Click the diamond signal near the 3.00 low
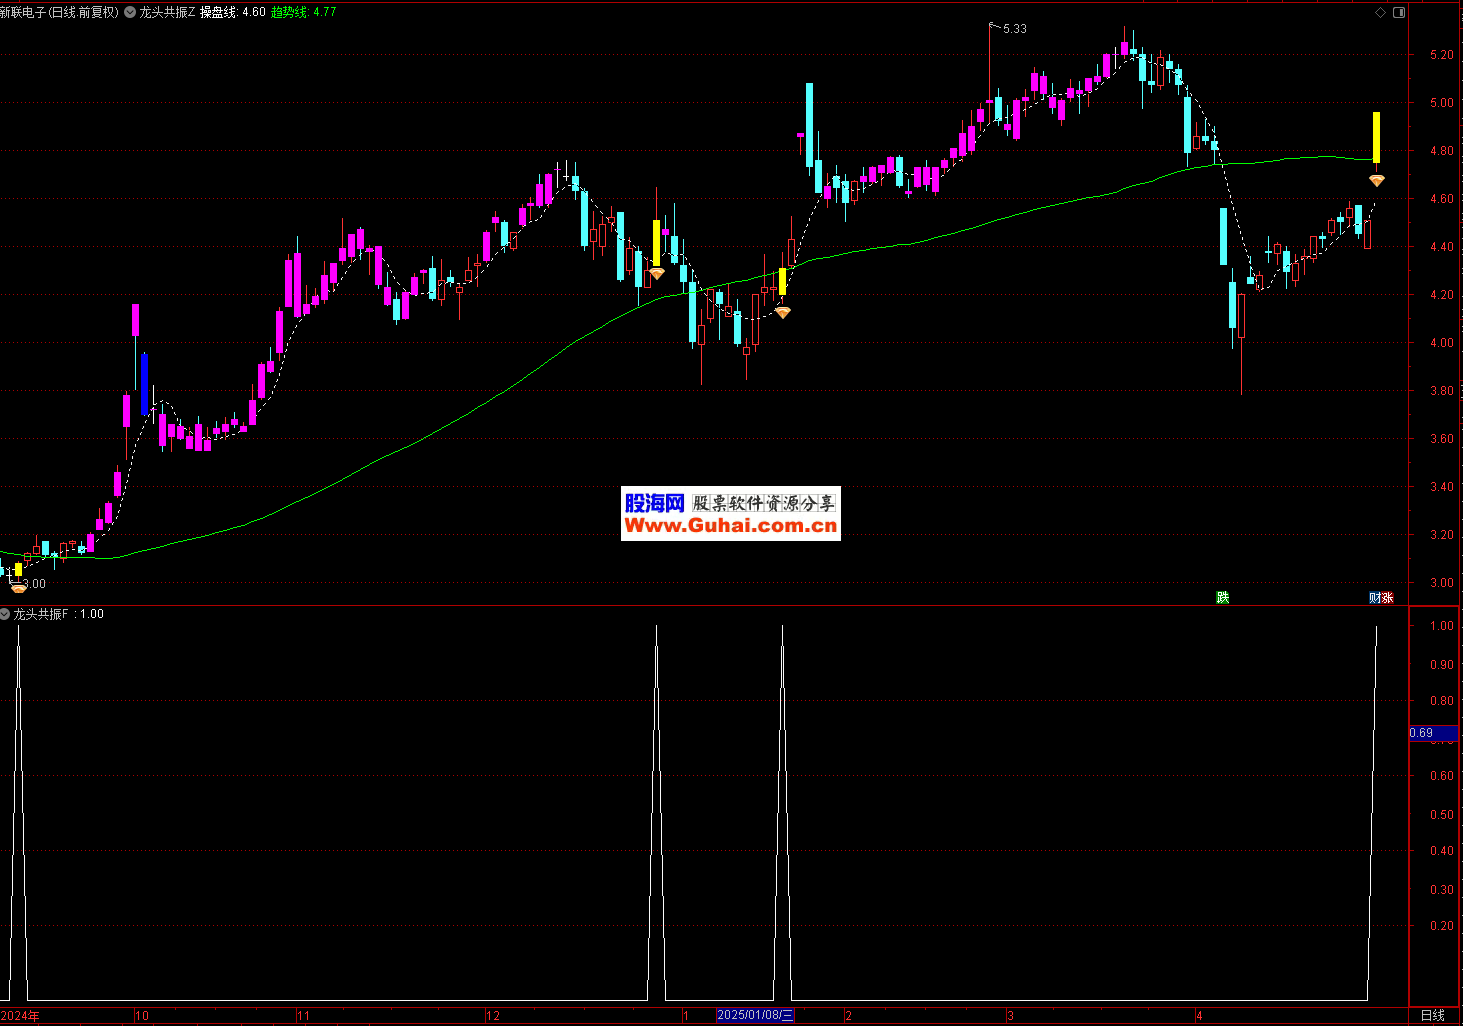This screenshot has width=1463, height=1026. pyautogui.click(x=18, y=589)
